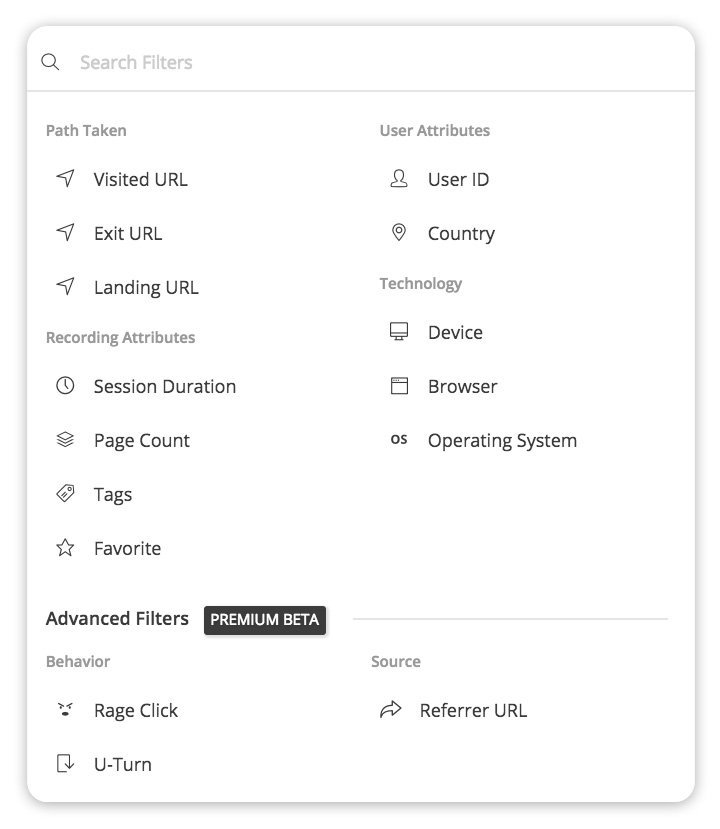Click the User ID person icon

pos(399,179)
